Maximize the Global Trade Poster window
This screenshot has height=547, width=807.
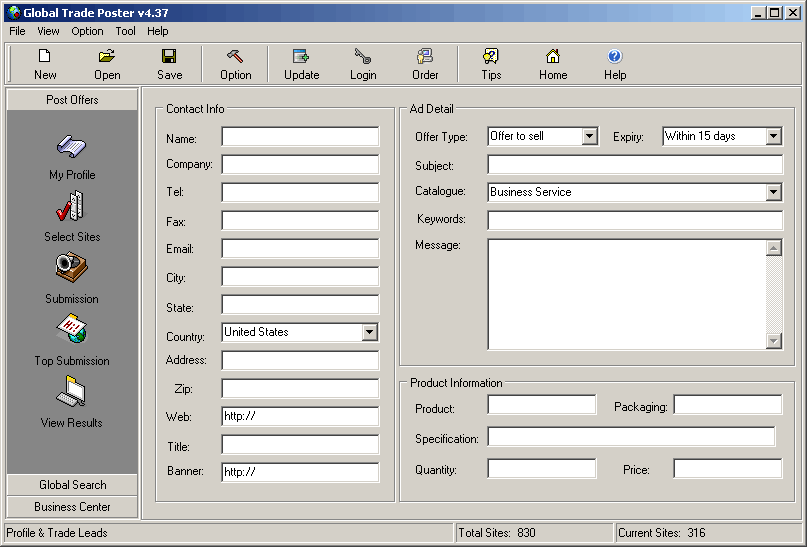(x=774, y=13)
